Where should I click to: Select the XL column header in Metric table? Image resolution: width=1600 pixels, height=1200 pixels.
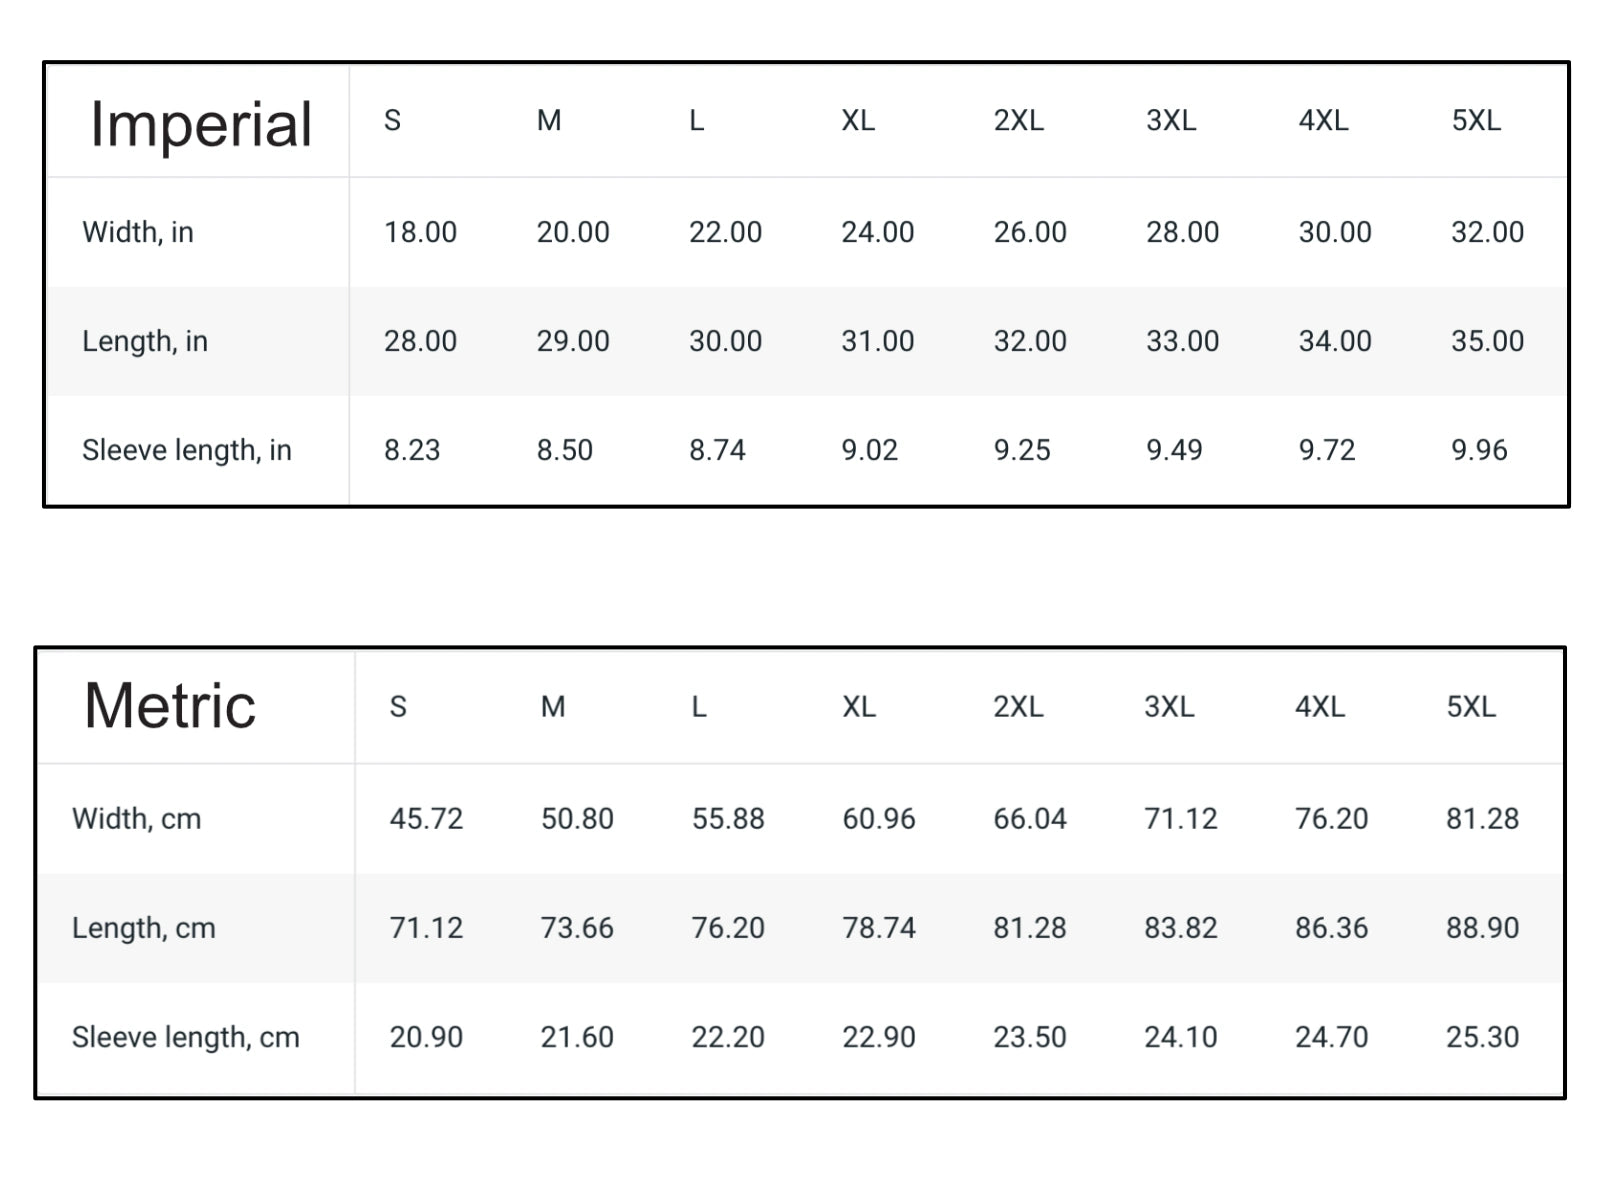858,707
